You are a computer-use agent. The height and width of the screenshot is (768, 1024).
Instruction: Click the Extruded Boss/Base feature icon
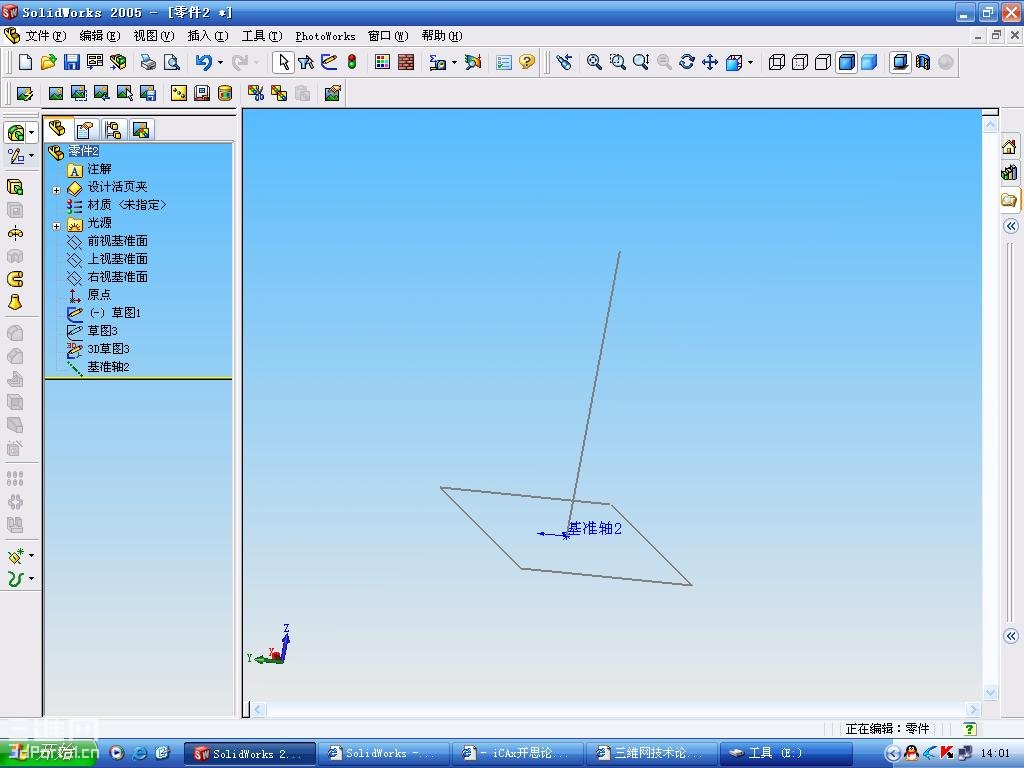tap(15, 187)
